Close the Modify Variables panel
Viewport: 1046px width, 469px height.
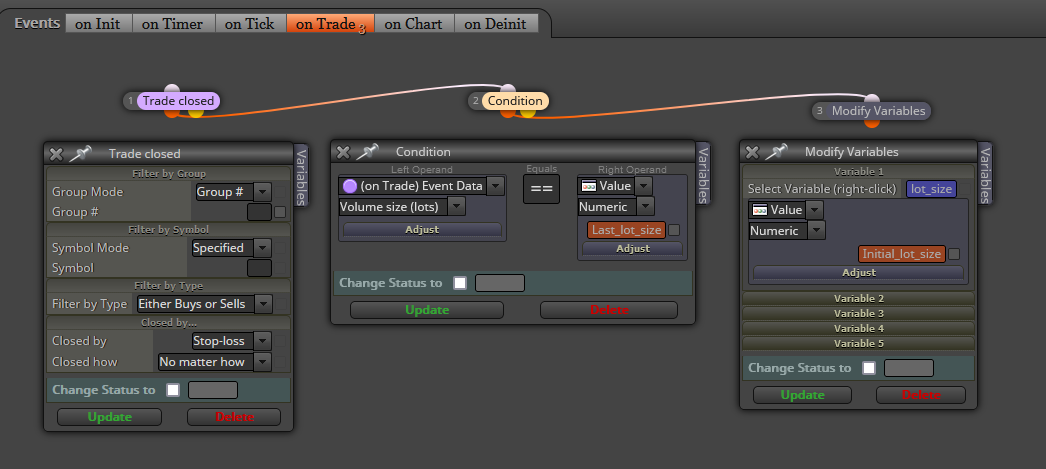(x=752, y=152)
